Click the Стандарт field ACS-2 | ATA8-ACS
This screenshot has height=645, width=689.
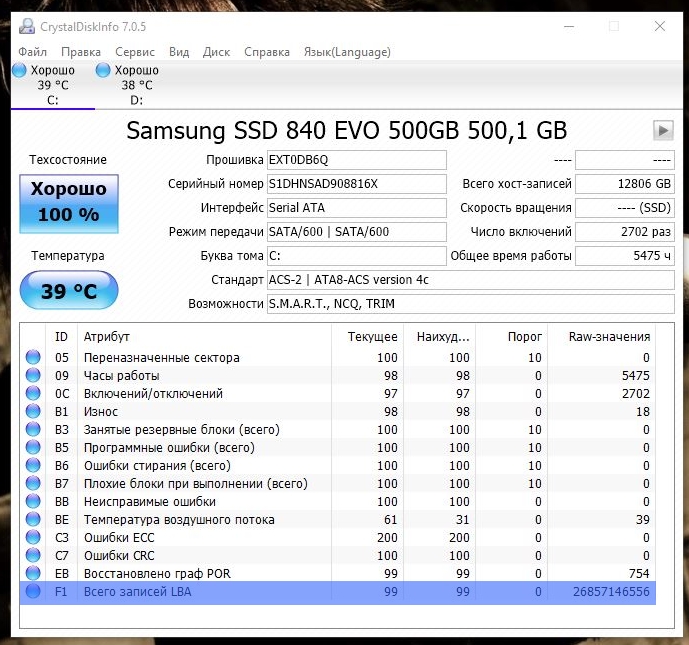point(471,280)
